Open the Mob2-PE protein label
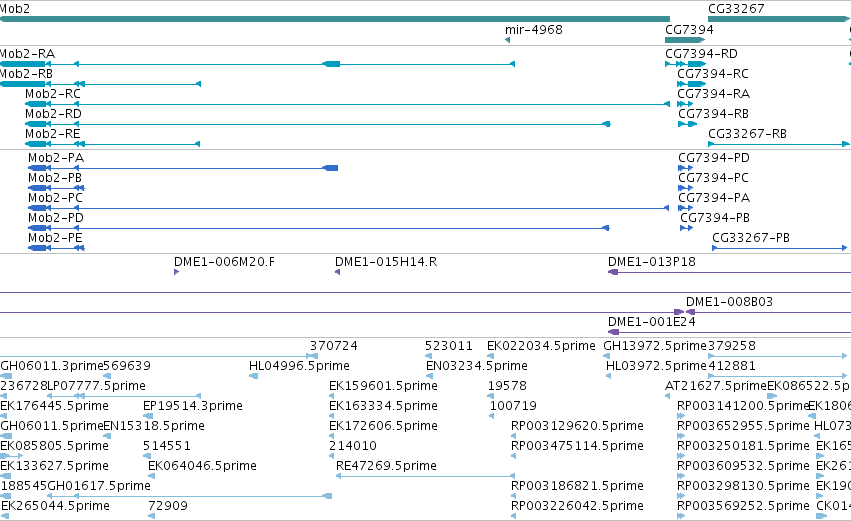The image size is (851, 521). pyautogui.click(x=55, y=238)
